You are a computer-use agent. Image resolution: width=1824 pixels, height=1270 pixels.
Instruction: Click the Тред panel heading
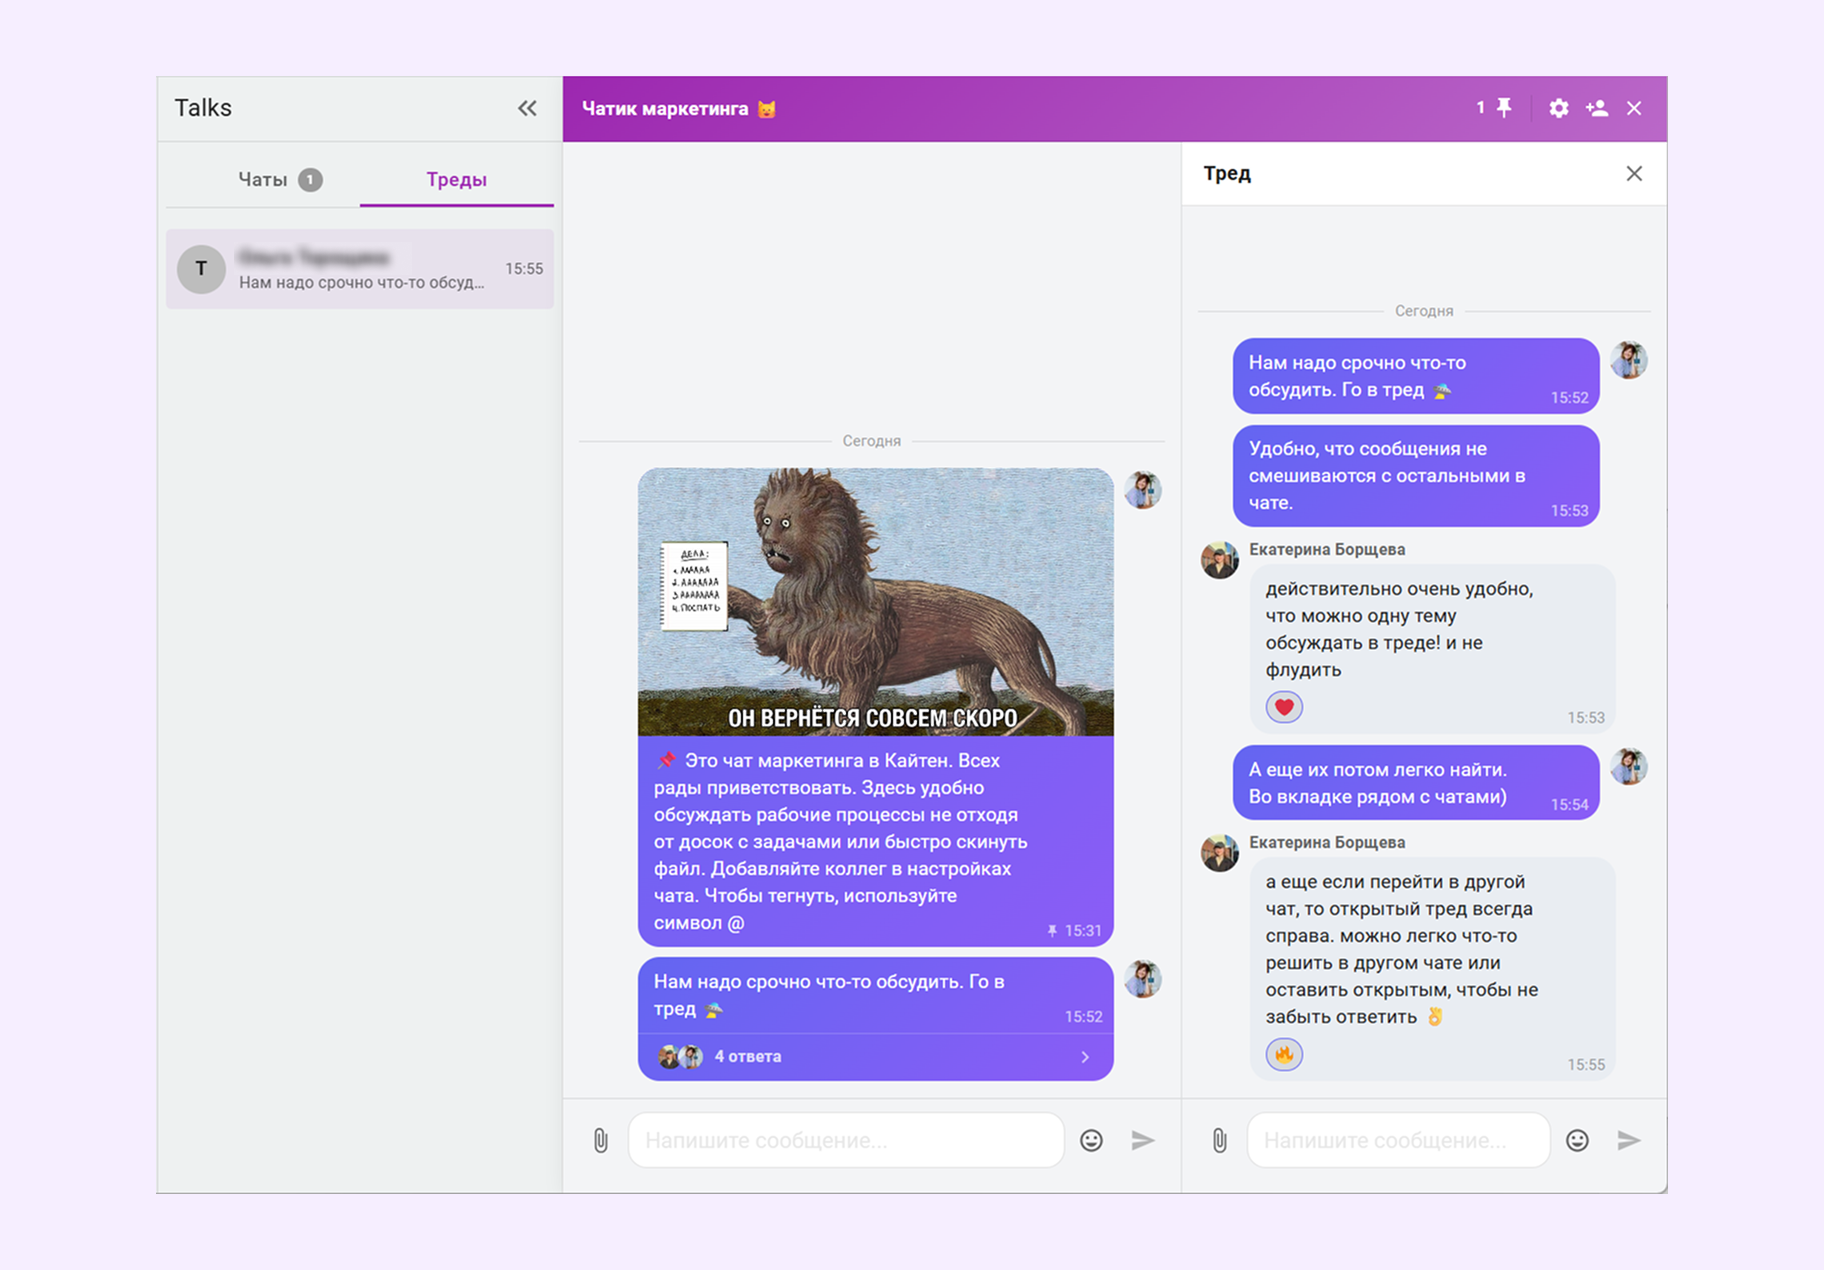[1227, 174]
